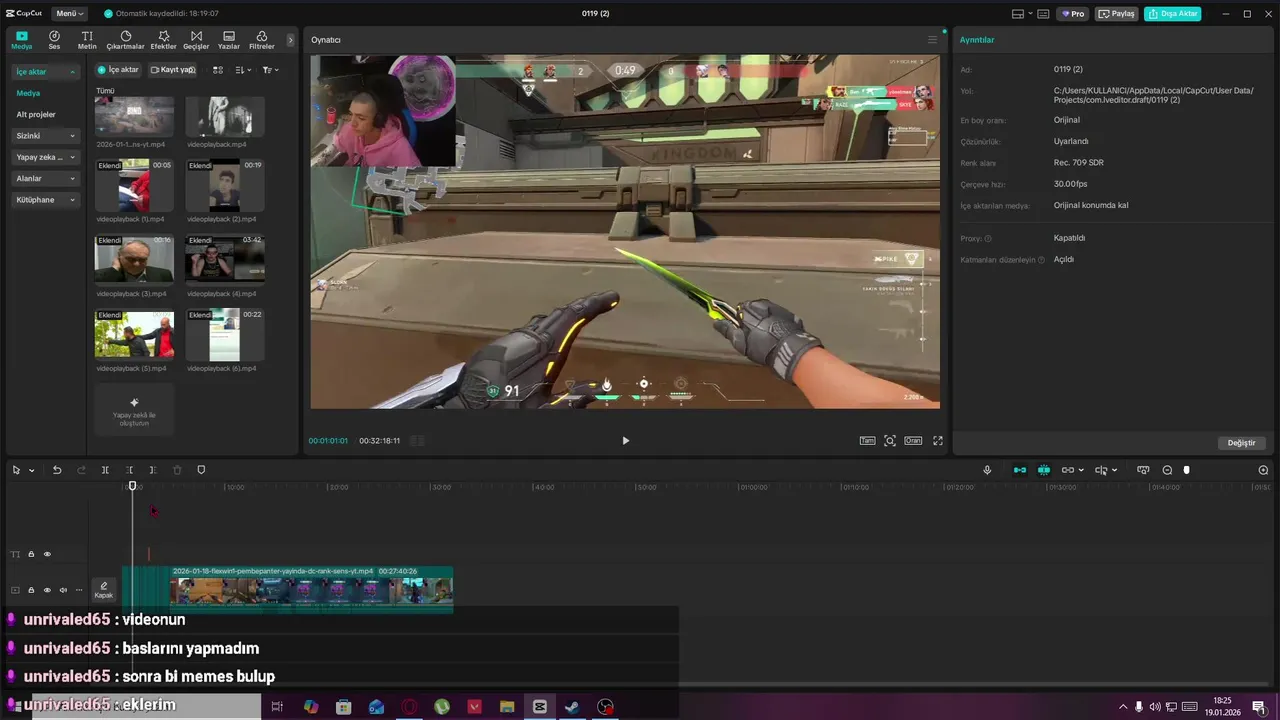Undo the last action
This screenshot has height=720, width=1280.
click(57, 470)
